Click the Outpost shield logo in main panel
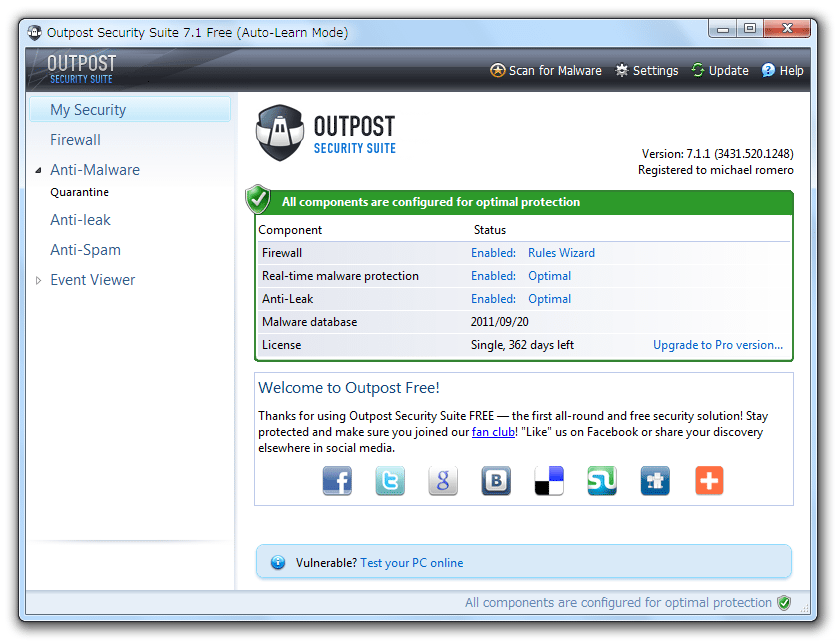The height and width of the screenshot is (642, 839). pyautogui.click(x=280, y=133)
